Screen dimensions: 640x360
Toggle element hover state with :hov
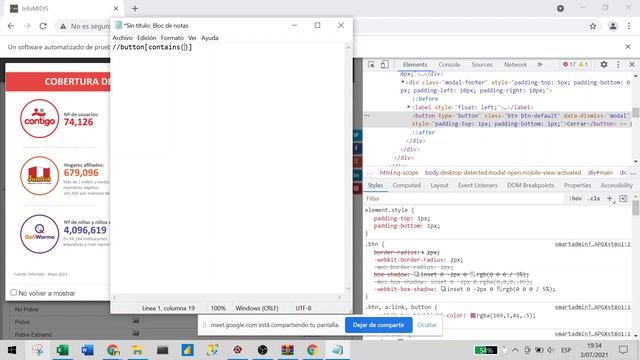tap(576, 198)
